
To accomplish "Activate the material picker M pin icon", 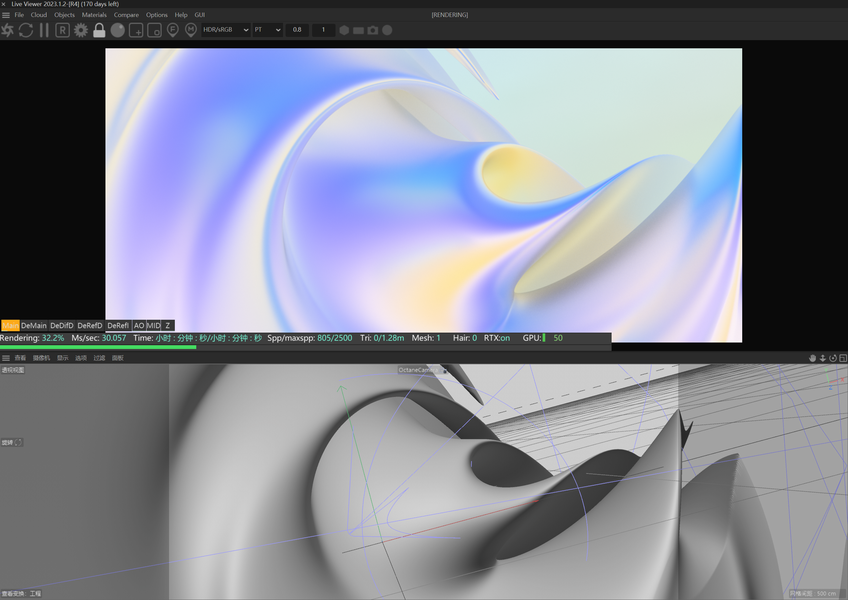I will pos(191,30).
